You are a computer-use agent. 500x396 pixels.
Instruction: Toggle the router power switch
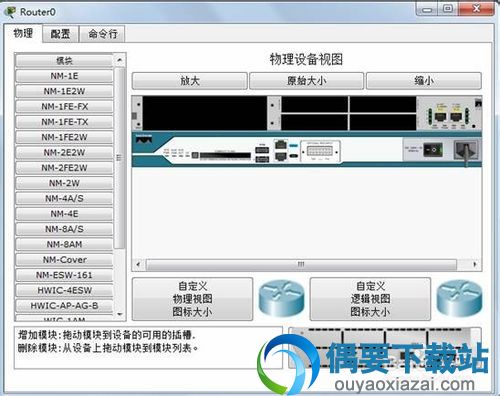point(433,150)
